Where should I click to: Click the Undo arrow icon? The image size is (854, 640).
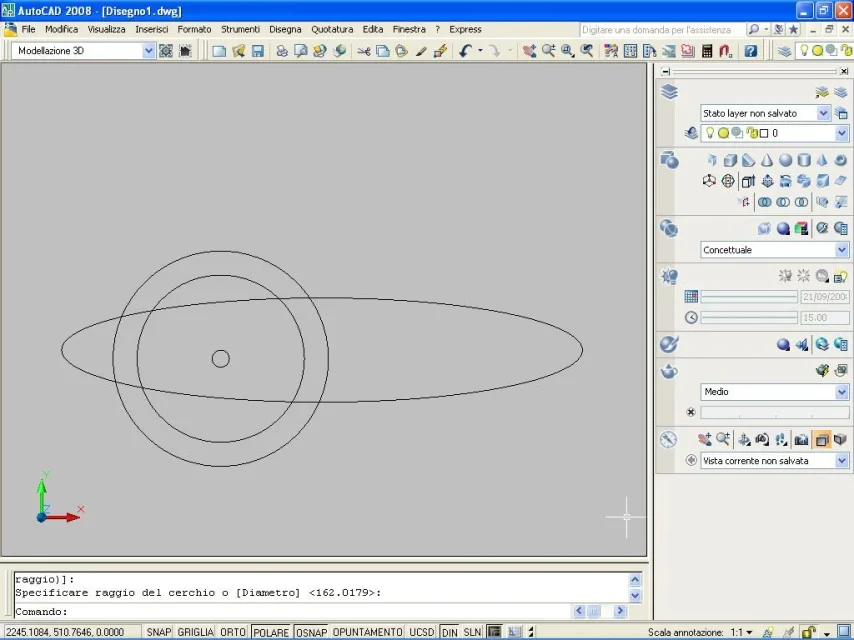click(x=465, y=51)
